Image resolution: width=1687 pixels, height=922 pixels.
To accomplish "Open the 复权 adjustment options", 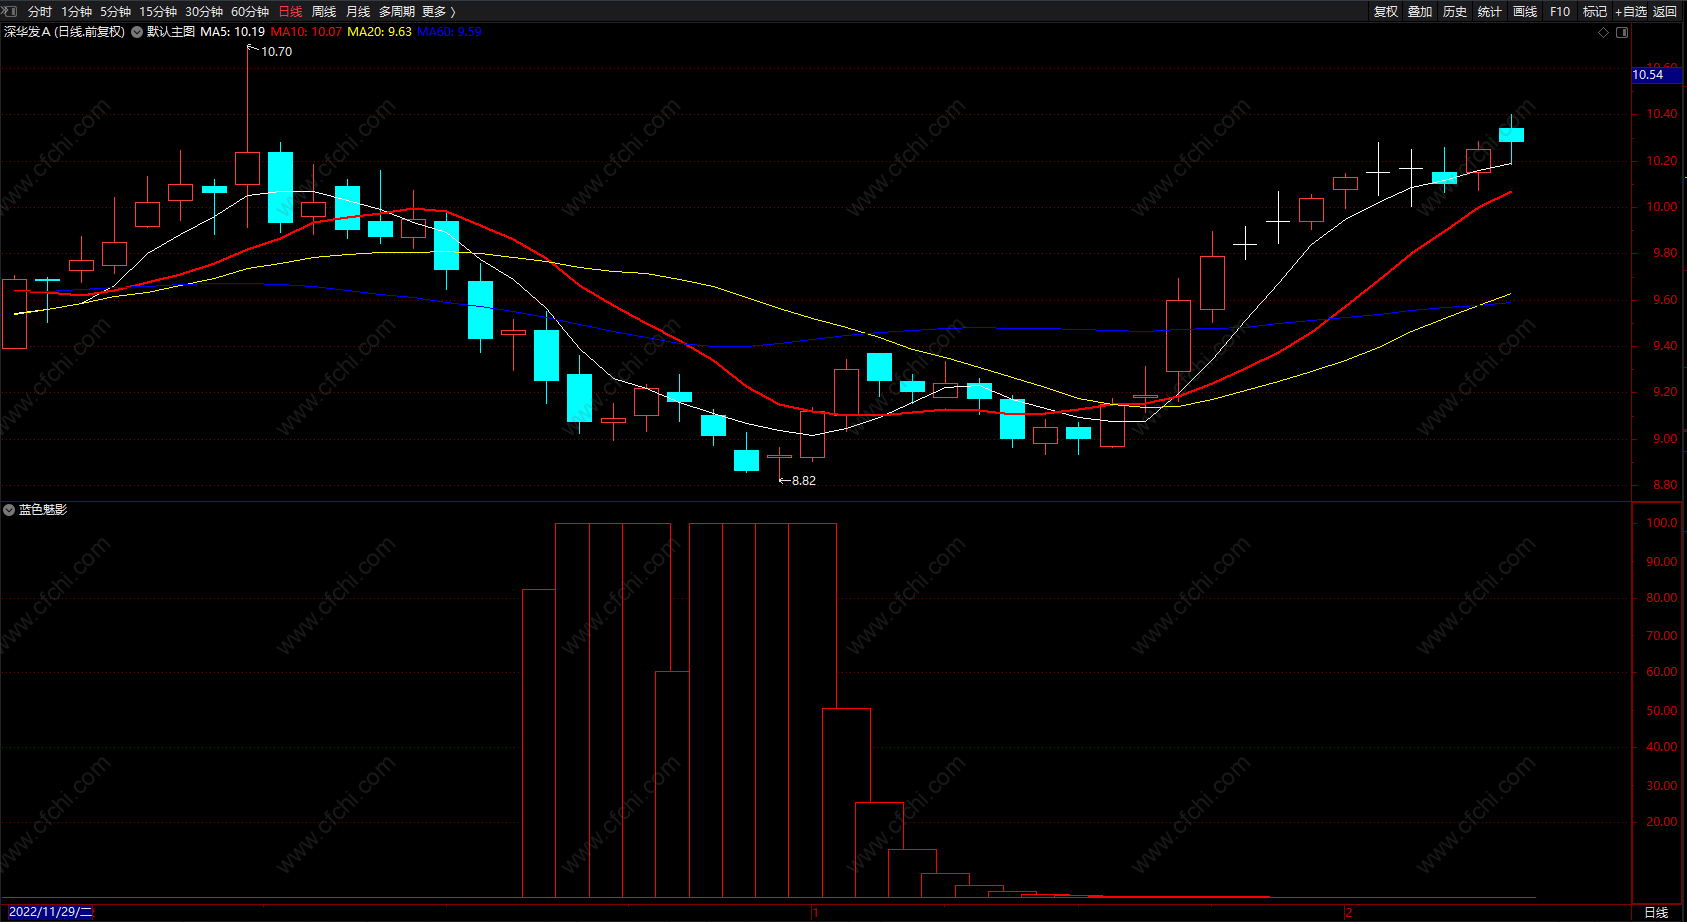I will (x=1386, y=11).
